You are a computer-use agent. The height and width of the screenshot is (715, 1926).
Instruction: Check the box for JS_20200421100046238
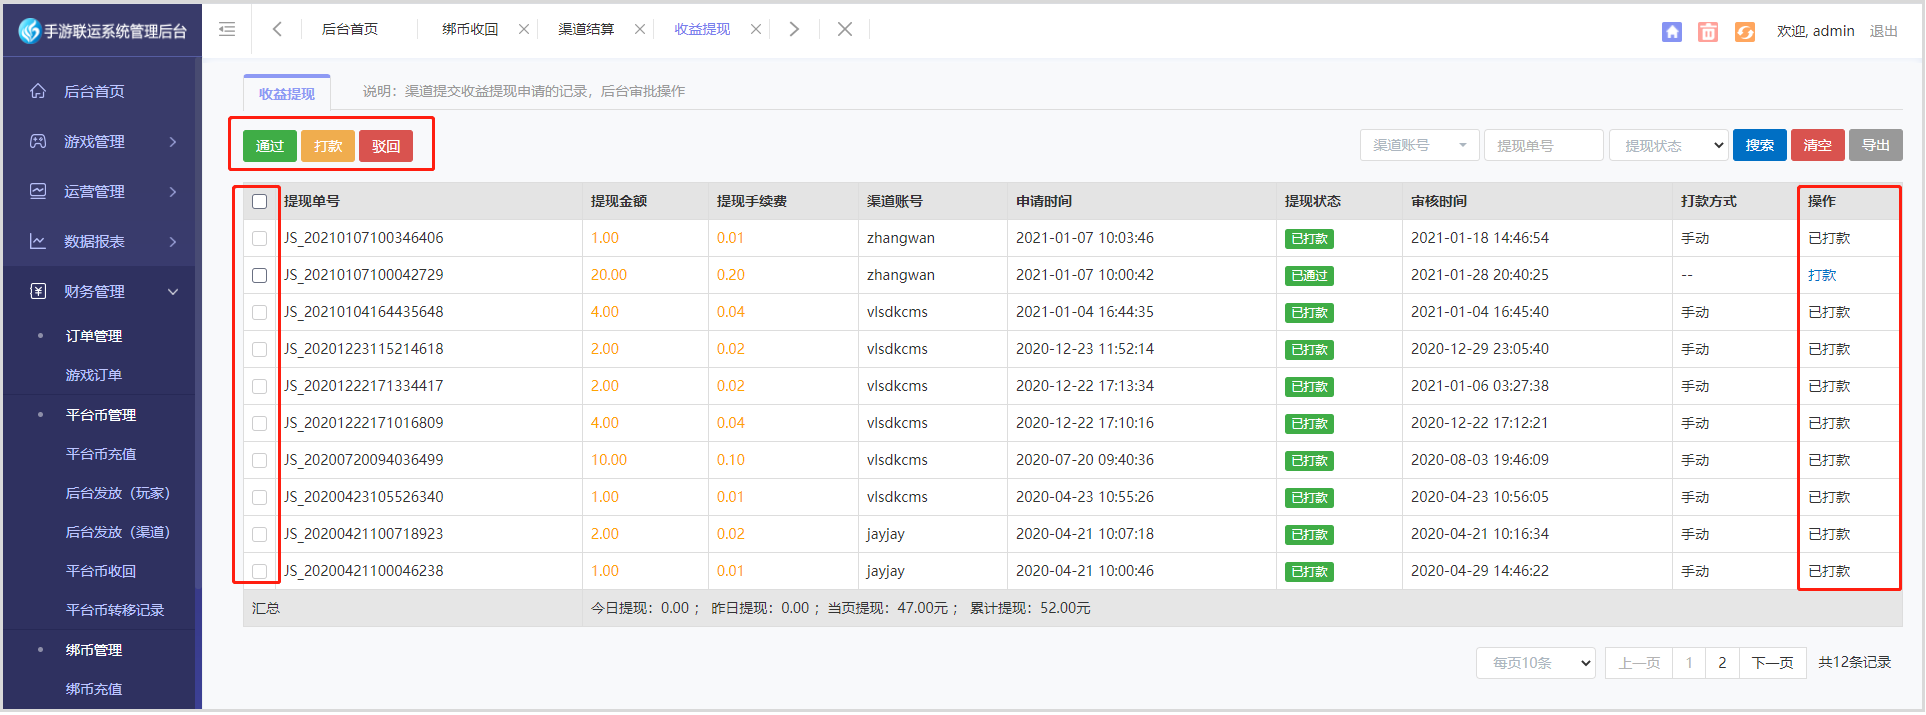click(x=260, y=572)
